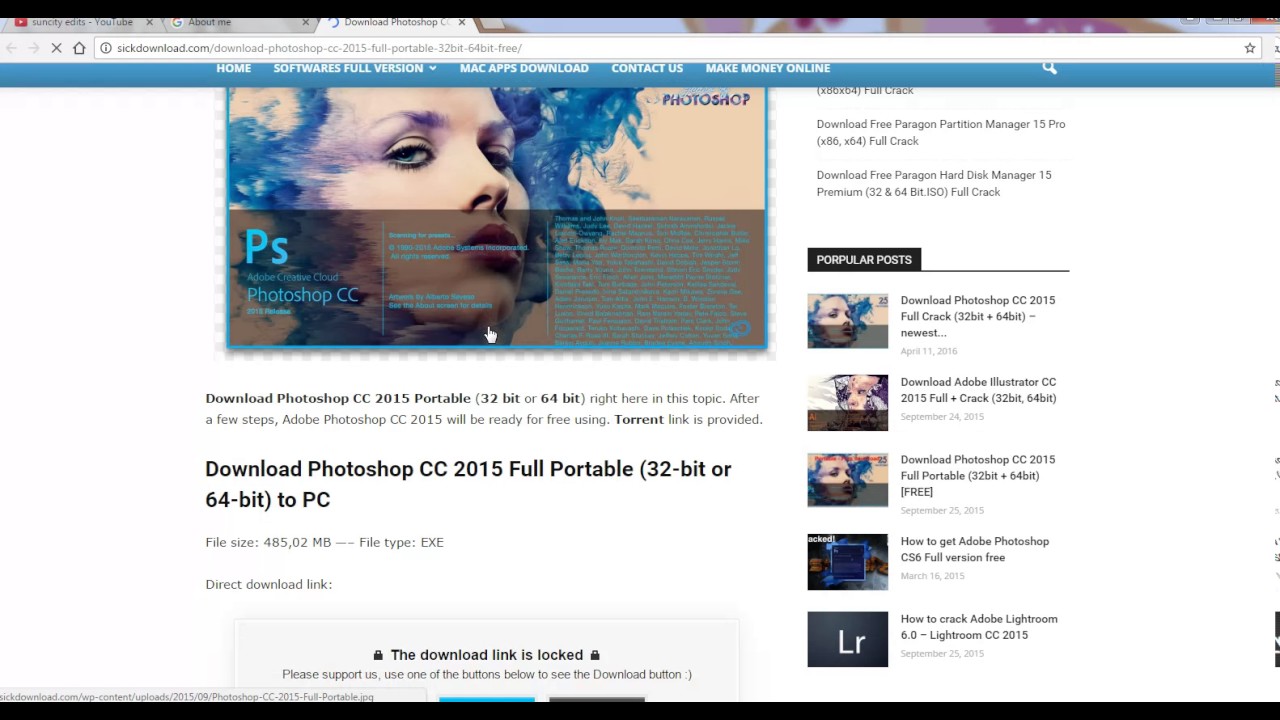Click the 'Download Photoshop CC 2015 Full Portable' heading
1280x720 pixels.
coord(468,484)
